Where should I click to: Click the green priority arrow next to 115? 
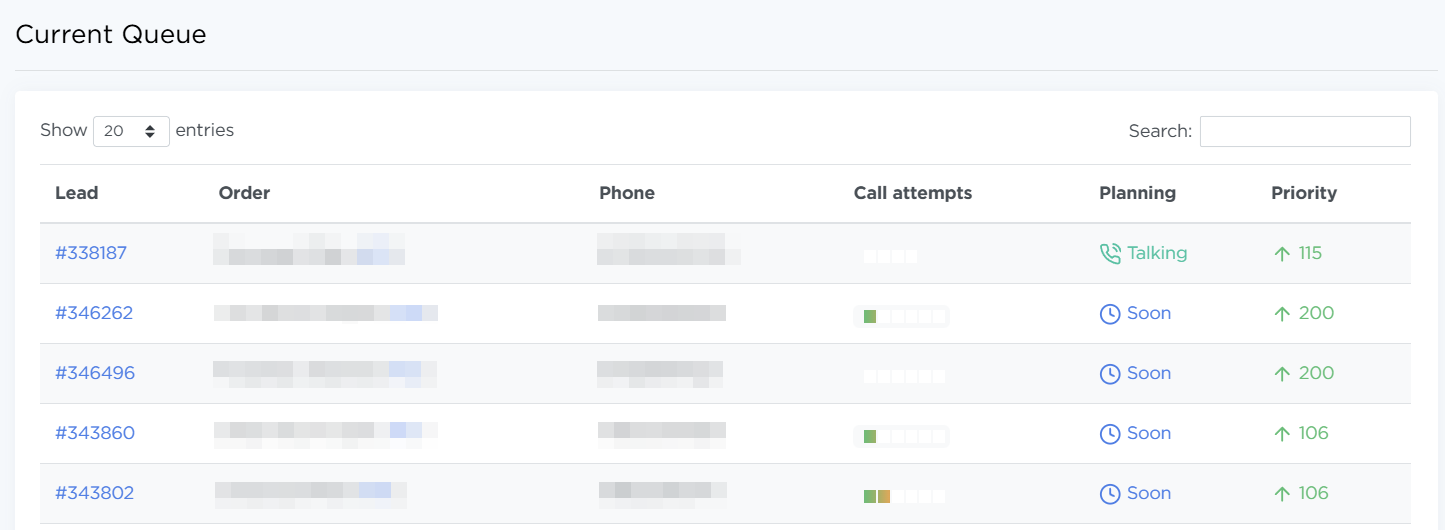pyautogui.click(x=1282, y=254)
